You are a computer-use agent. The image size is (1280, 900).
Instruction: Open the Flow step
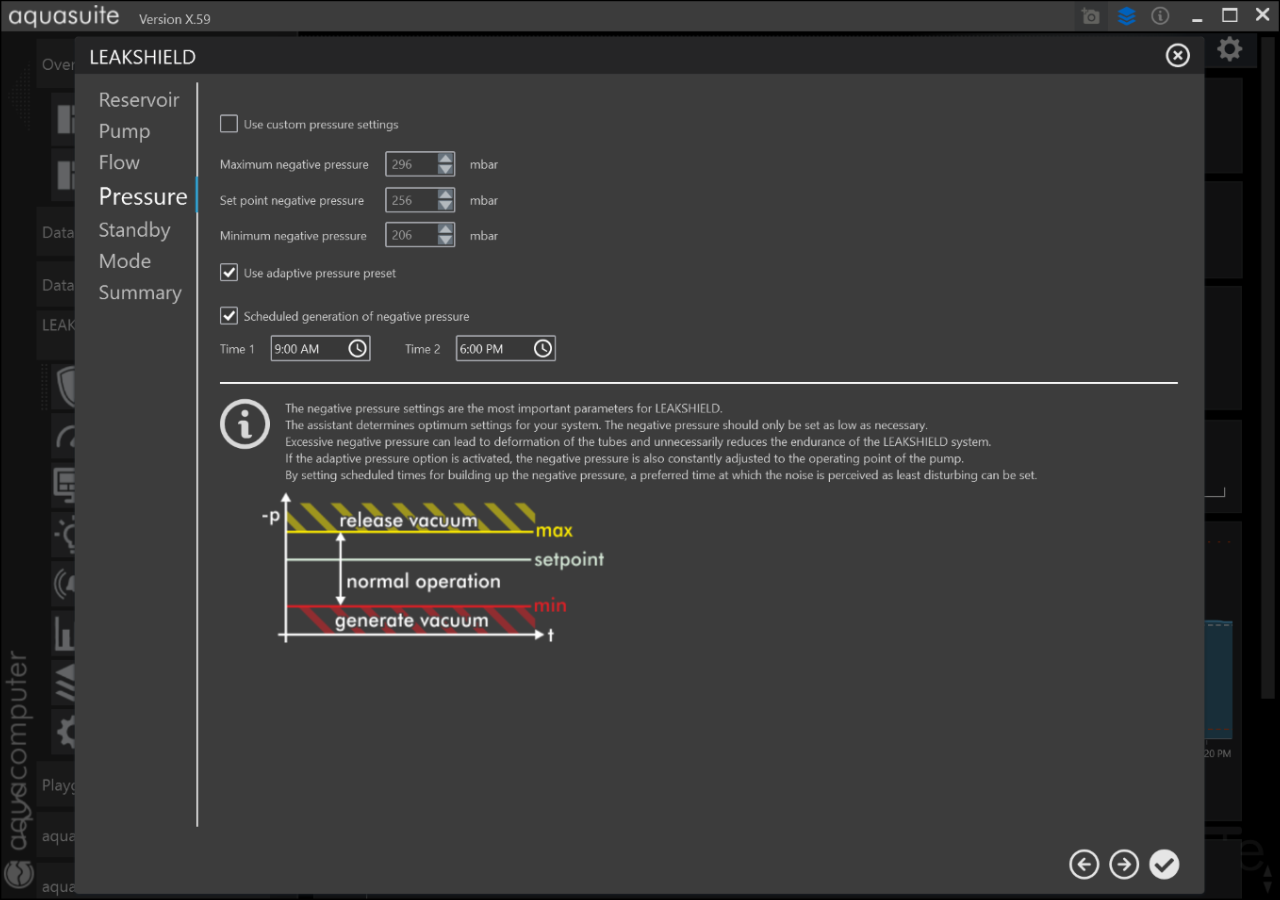tap(119, 162)
